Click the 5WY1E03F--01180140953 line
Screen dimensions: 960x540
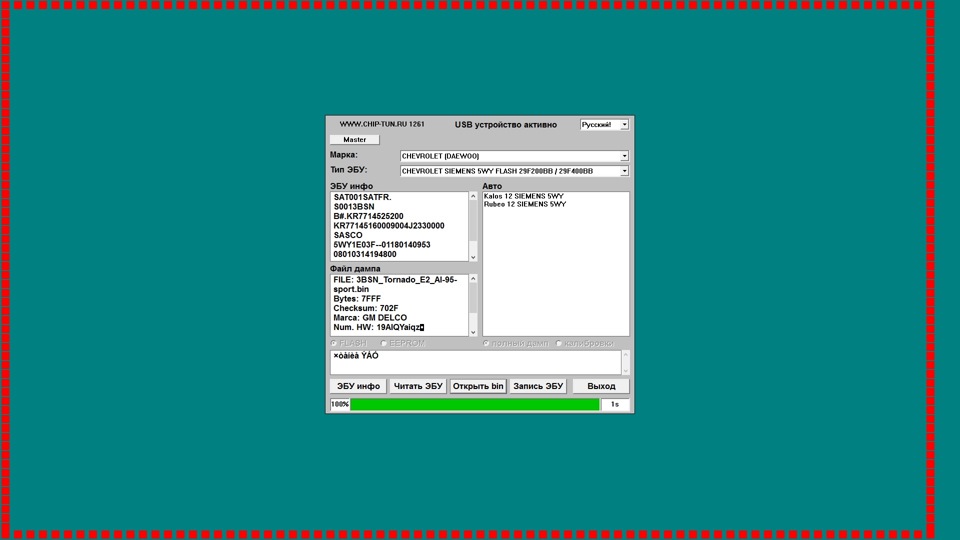381,245
